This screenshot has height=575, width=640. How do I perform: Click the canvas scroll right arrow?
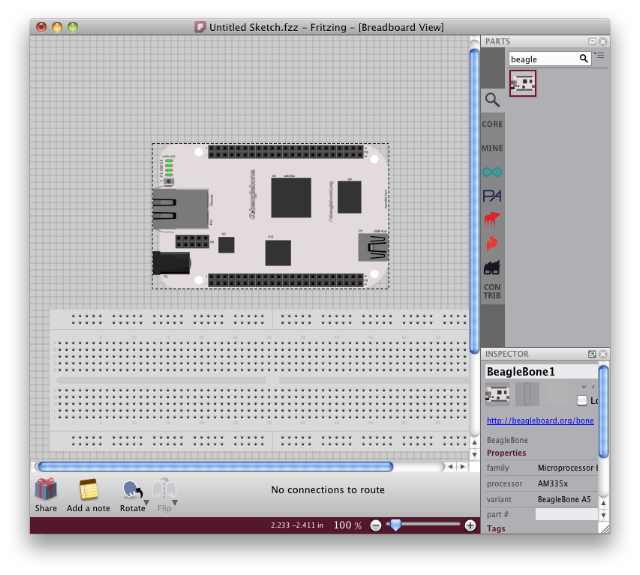click(462, 467)
